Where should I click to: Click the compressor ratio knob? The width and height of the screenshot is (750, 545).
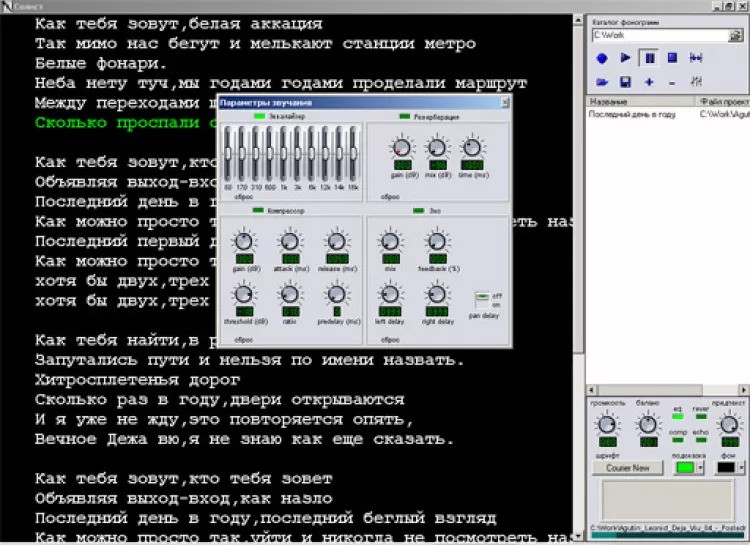click(x=290, y=294)
